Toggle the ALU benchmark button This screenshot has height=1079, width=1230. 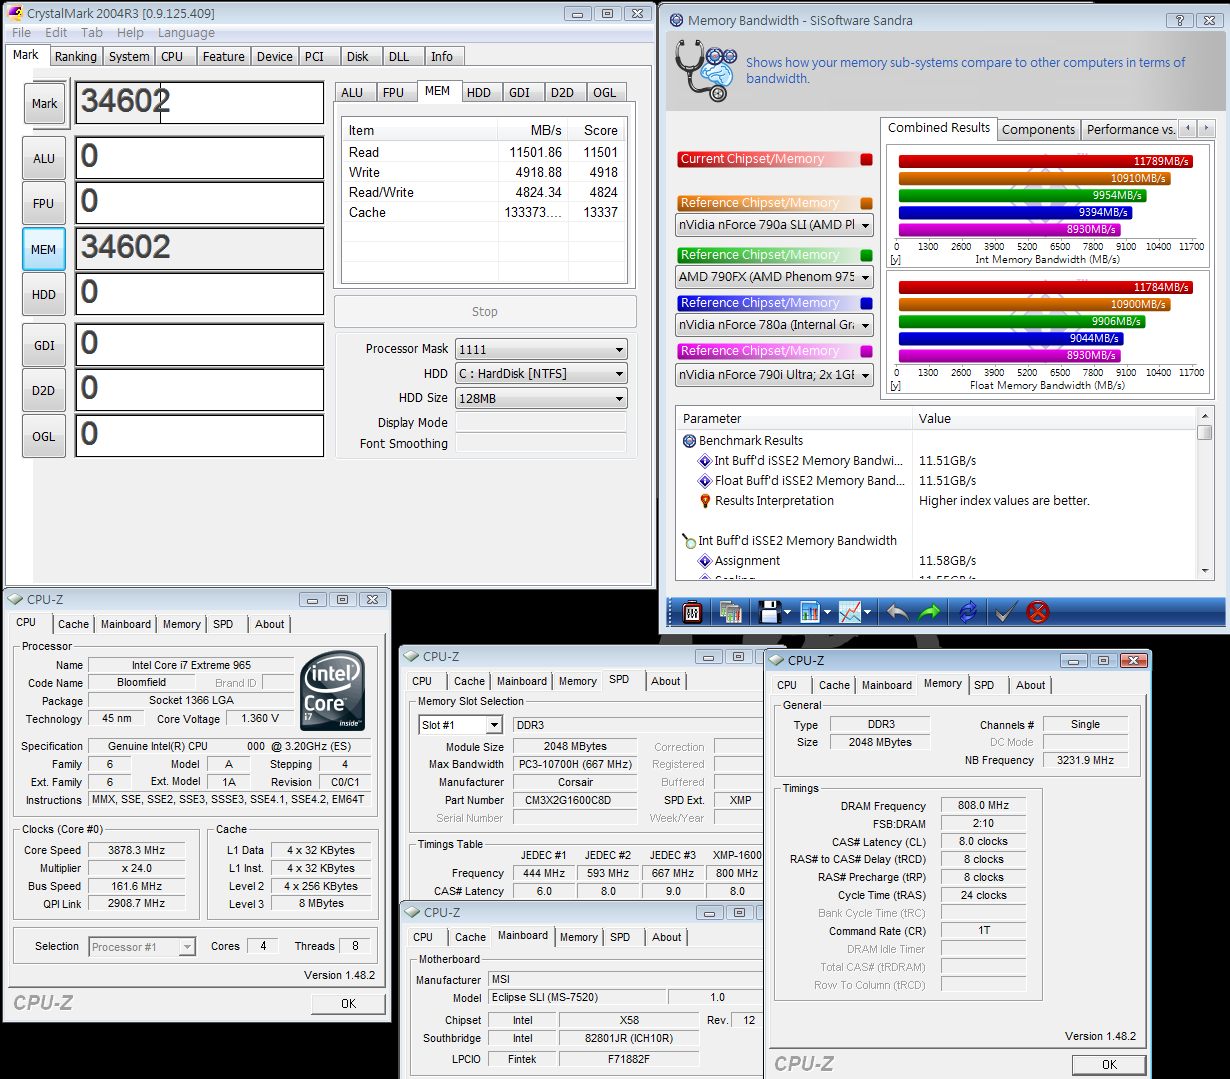tap(43, 158)
